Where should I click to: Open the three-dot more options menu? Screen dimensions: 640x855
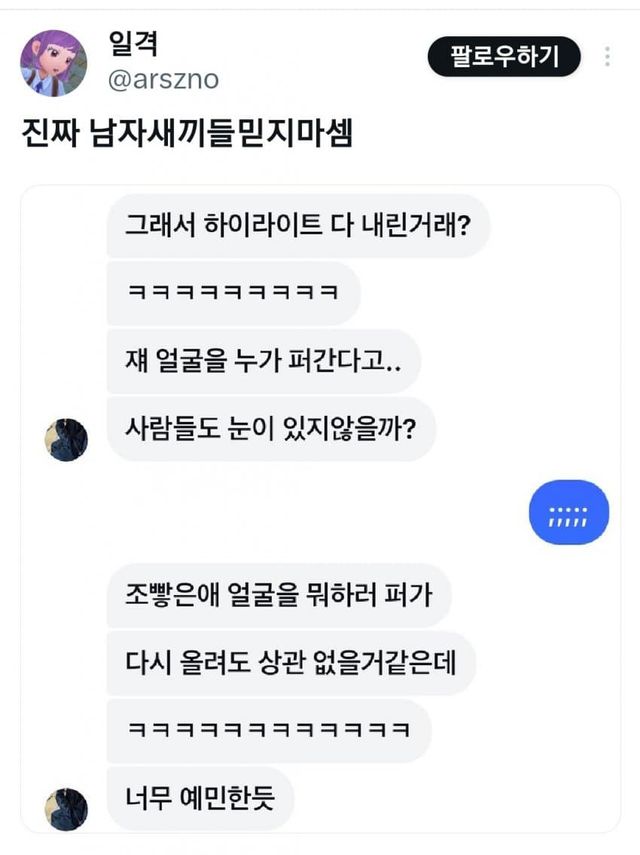[607, 56]
